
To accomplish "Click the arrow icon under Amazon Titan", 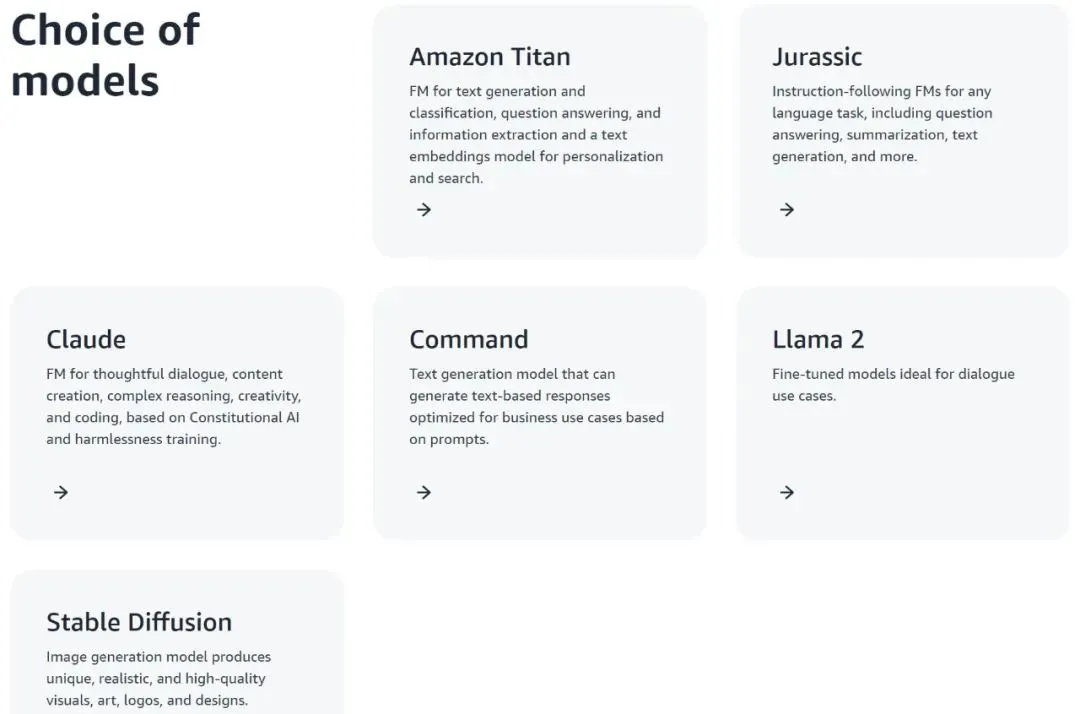I will click(424, 209).
